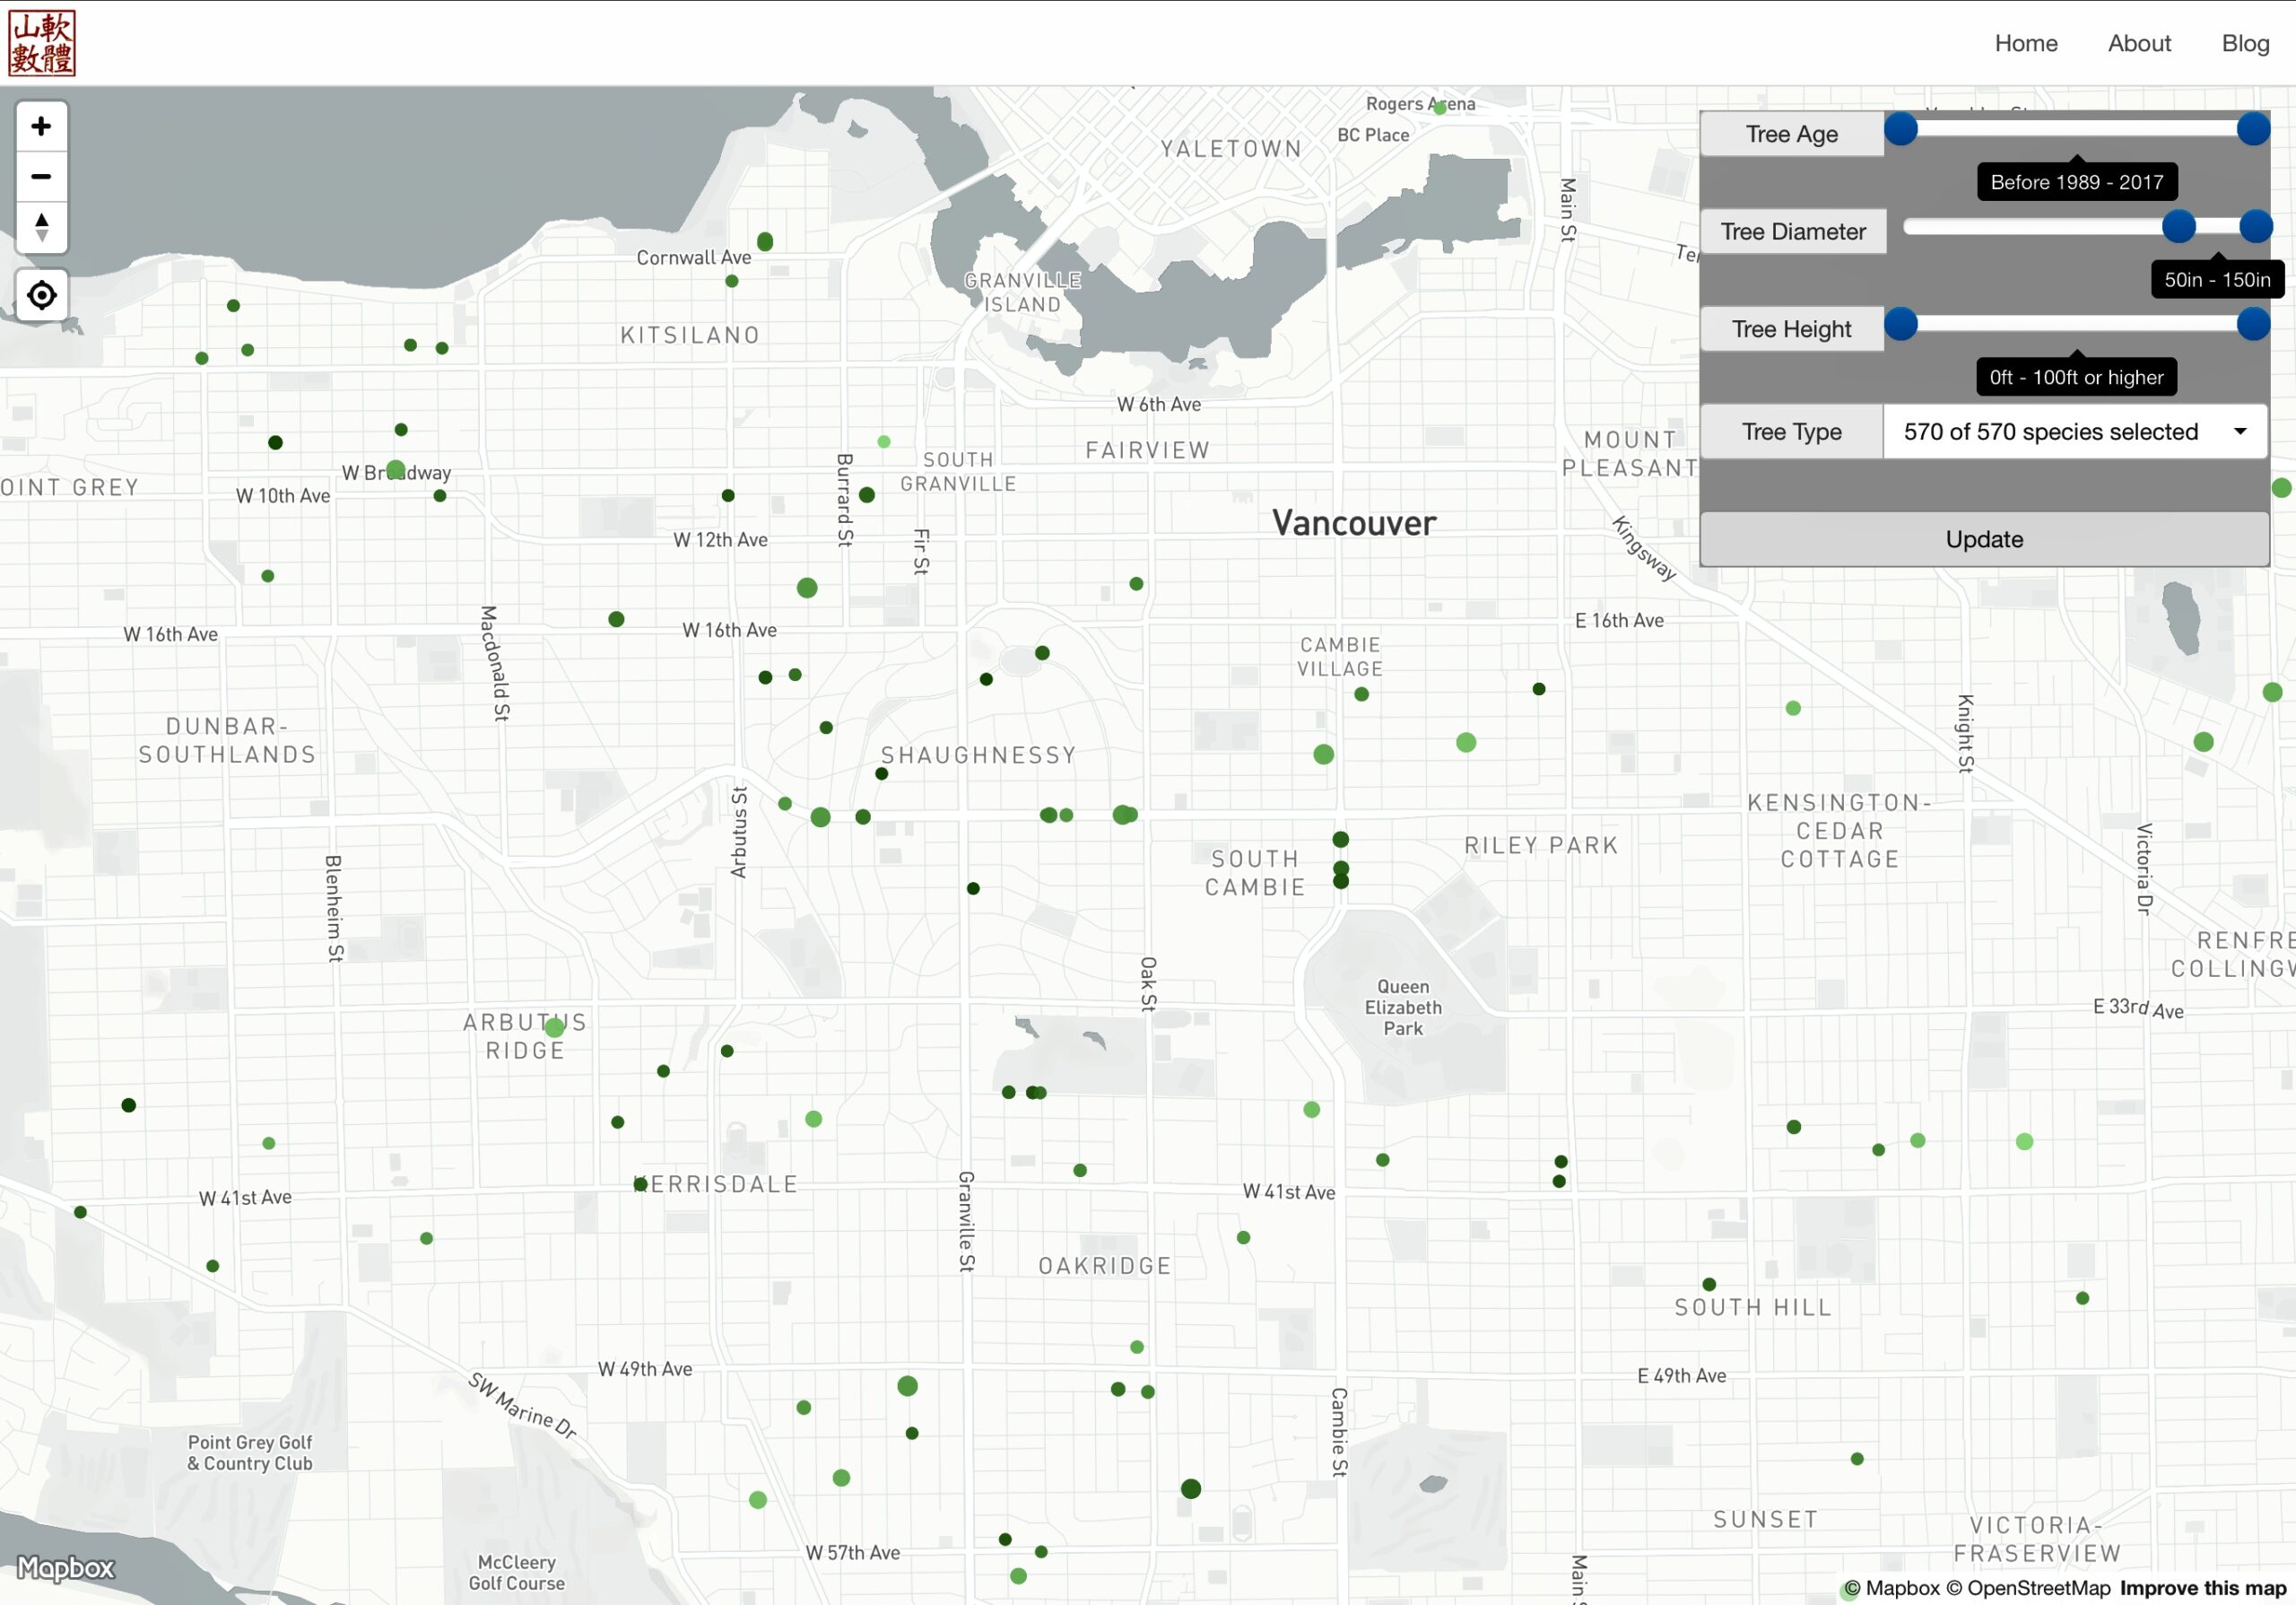Image resolution: width=2296 pixels, height=1605 pixels.
Task: Open the About page
Action: 2140,43
